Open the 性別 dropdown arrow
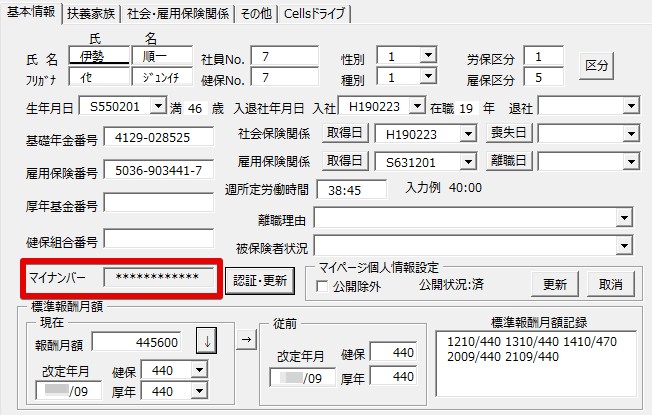Viewport: 652px width, 415px height. [x=428, y=55]
